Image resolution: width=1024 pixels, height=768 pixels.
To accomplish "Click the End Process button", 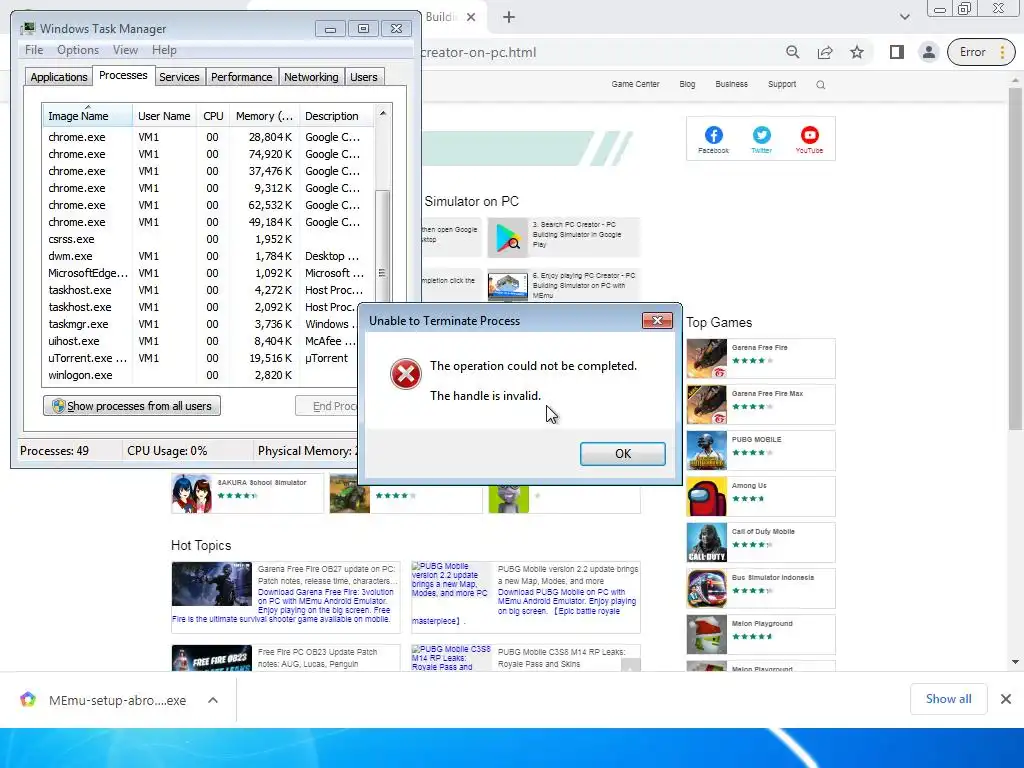I will pyautogui.click(x=327, y=406).
